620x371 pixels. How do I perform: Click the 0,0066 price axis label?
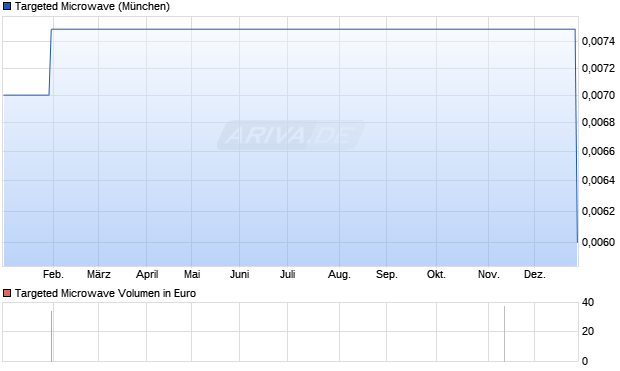[598, 151]
